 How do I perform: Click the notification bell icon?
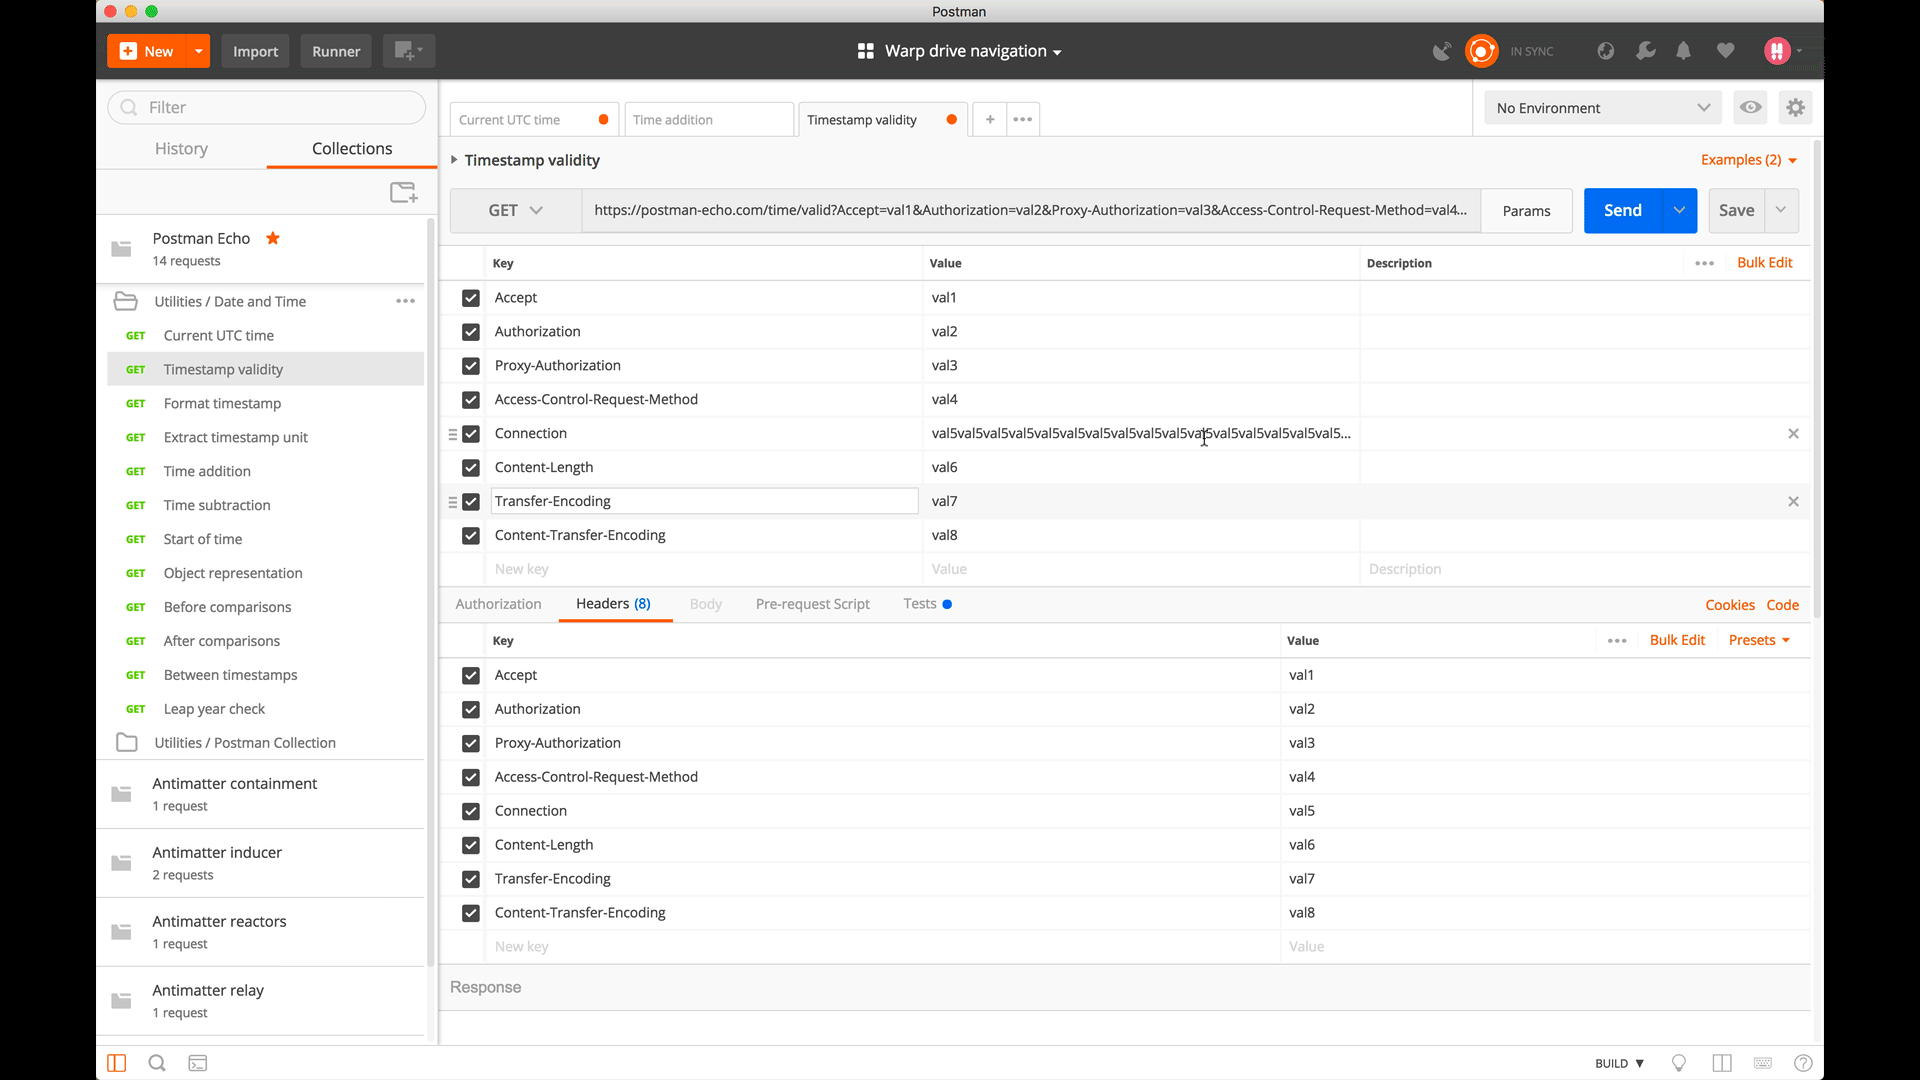[1684, 50]
